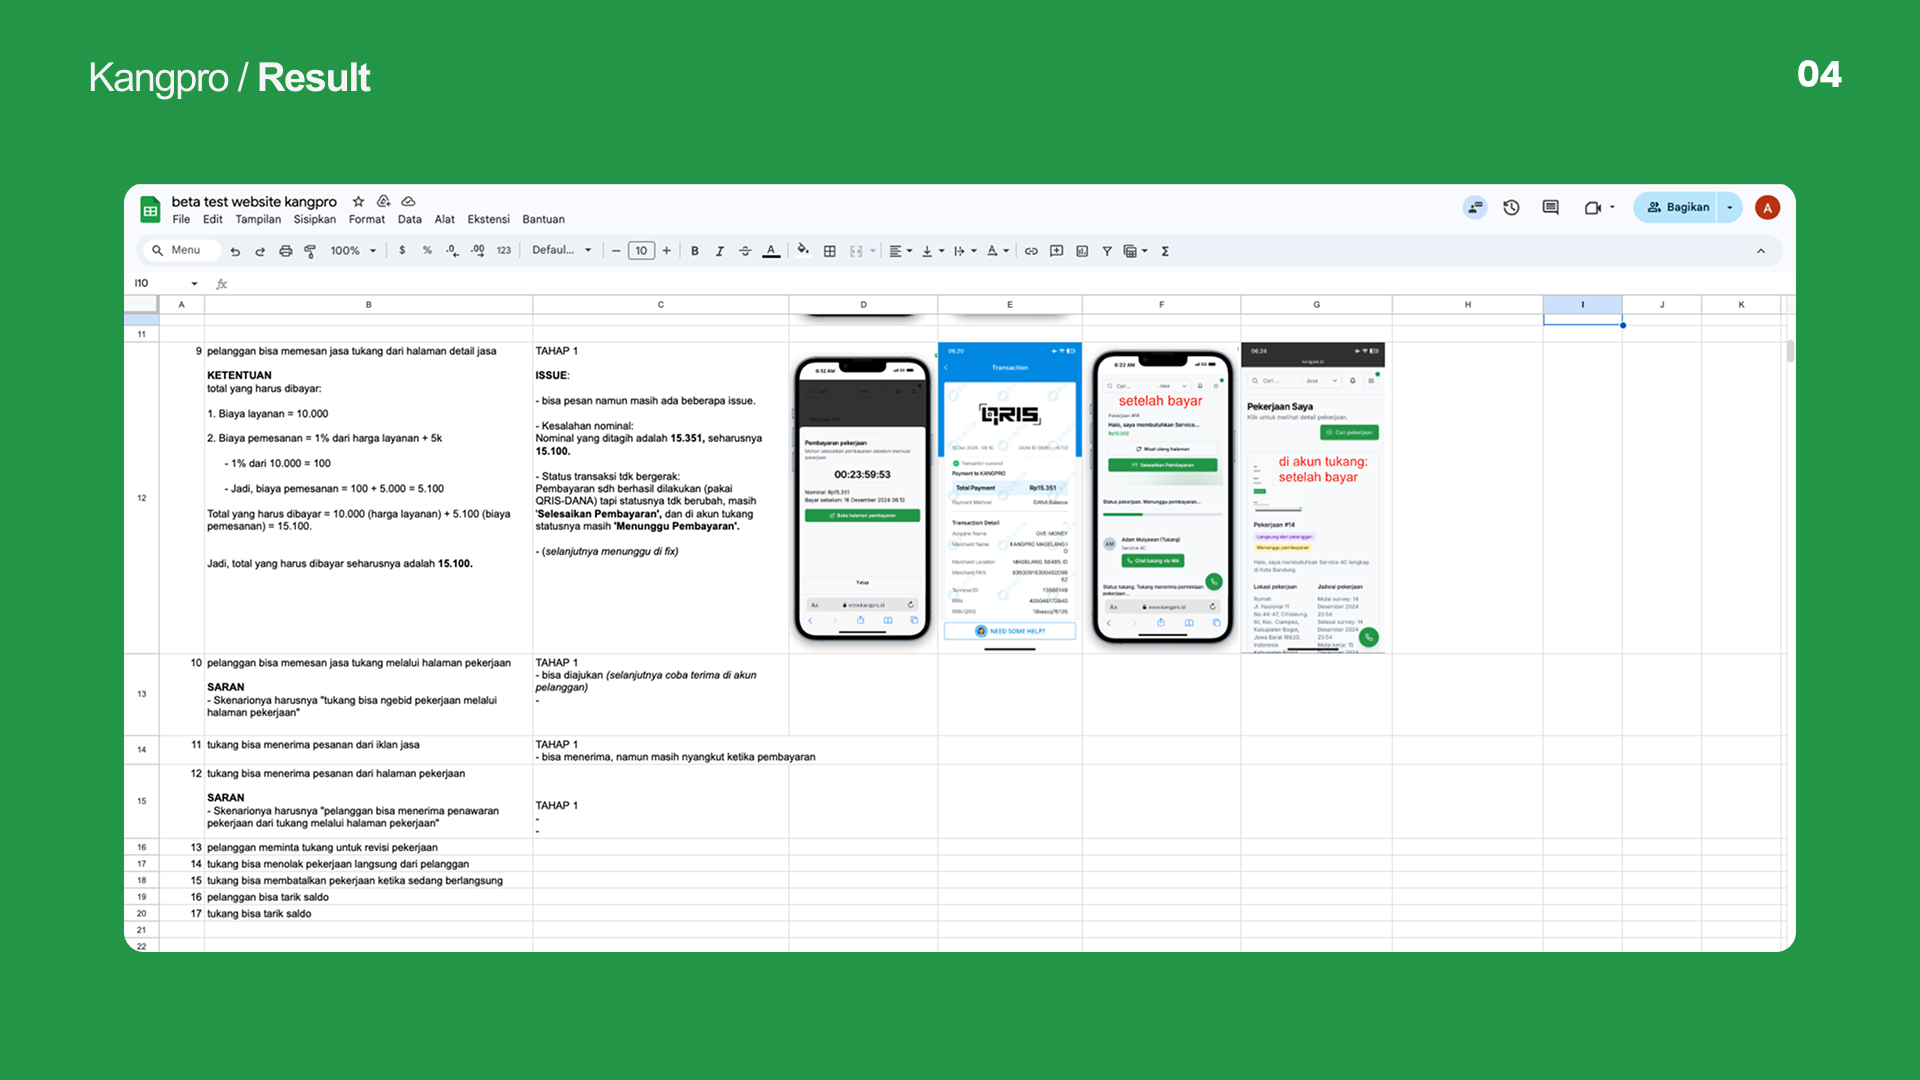
Task: Toggle italic formatting
Action: (x=720, y=251)
